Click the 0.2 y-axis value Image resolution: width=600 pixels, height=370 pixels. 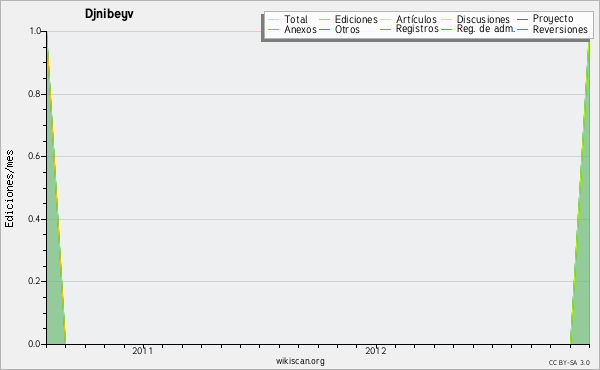coord(34,281)
